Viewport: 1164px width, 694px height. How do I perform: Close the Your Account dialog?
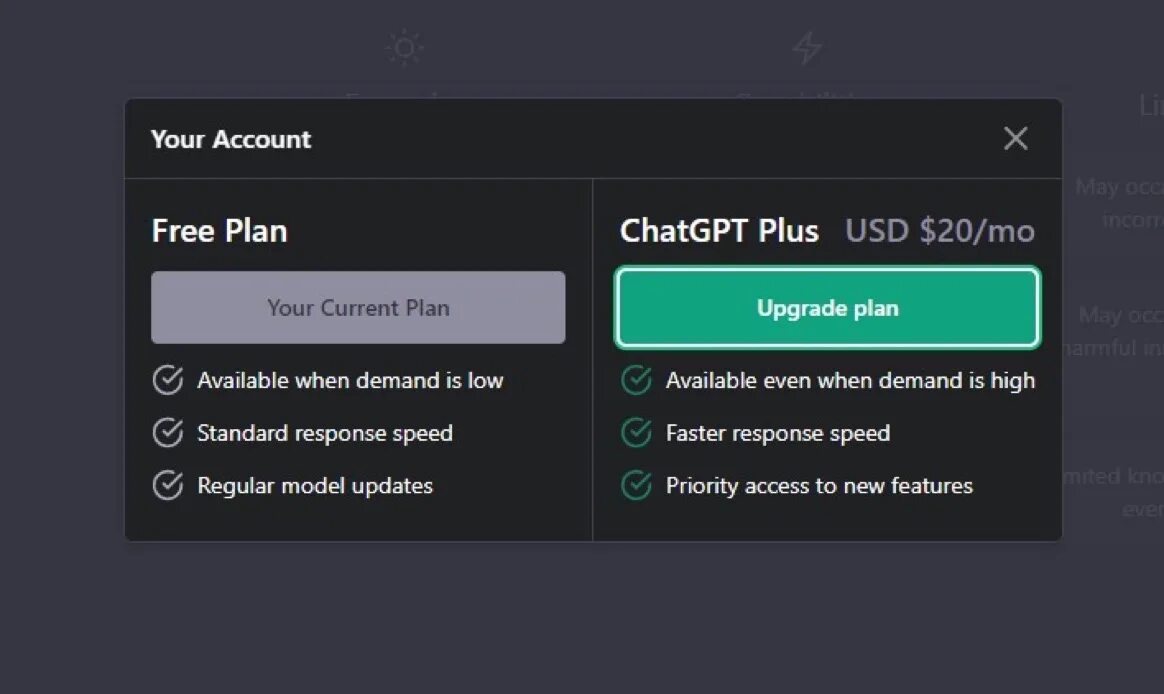point(1015,139)
